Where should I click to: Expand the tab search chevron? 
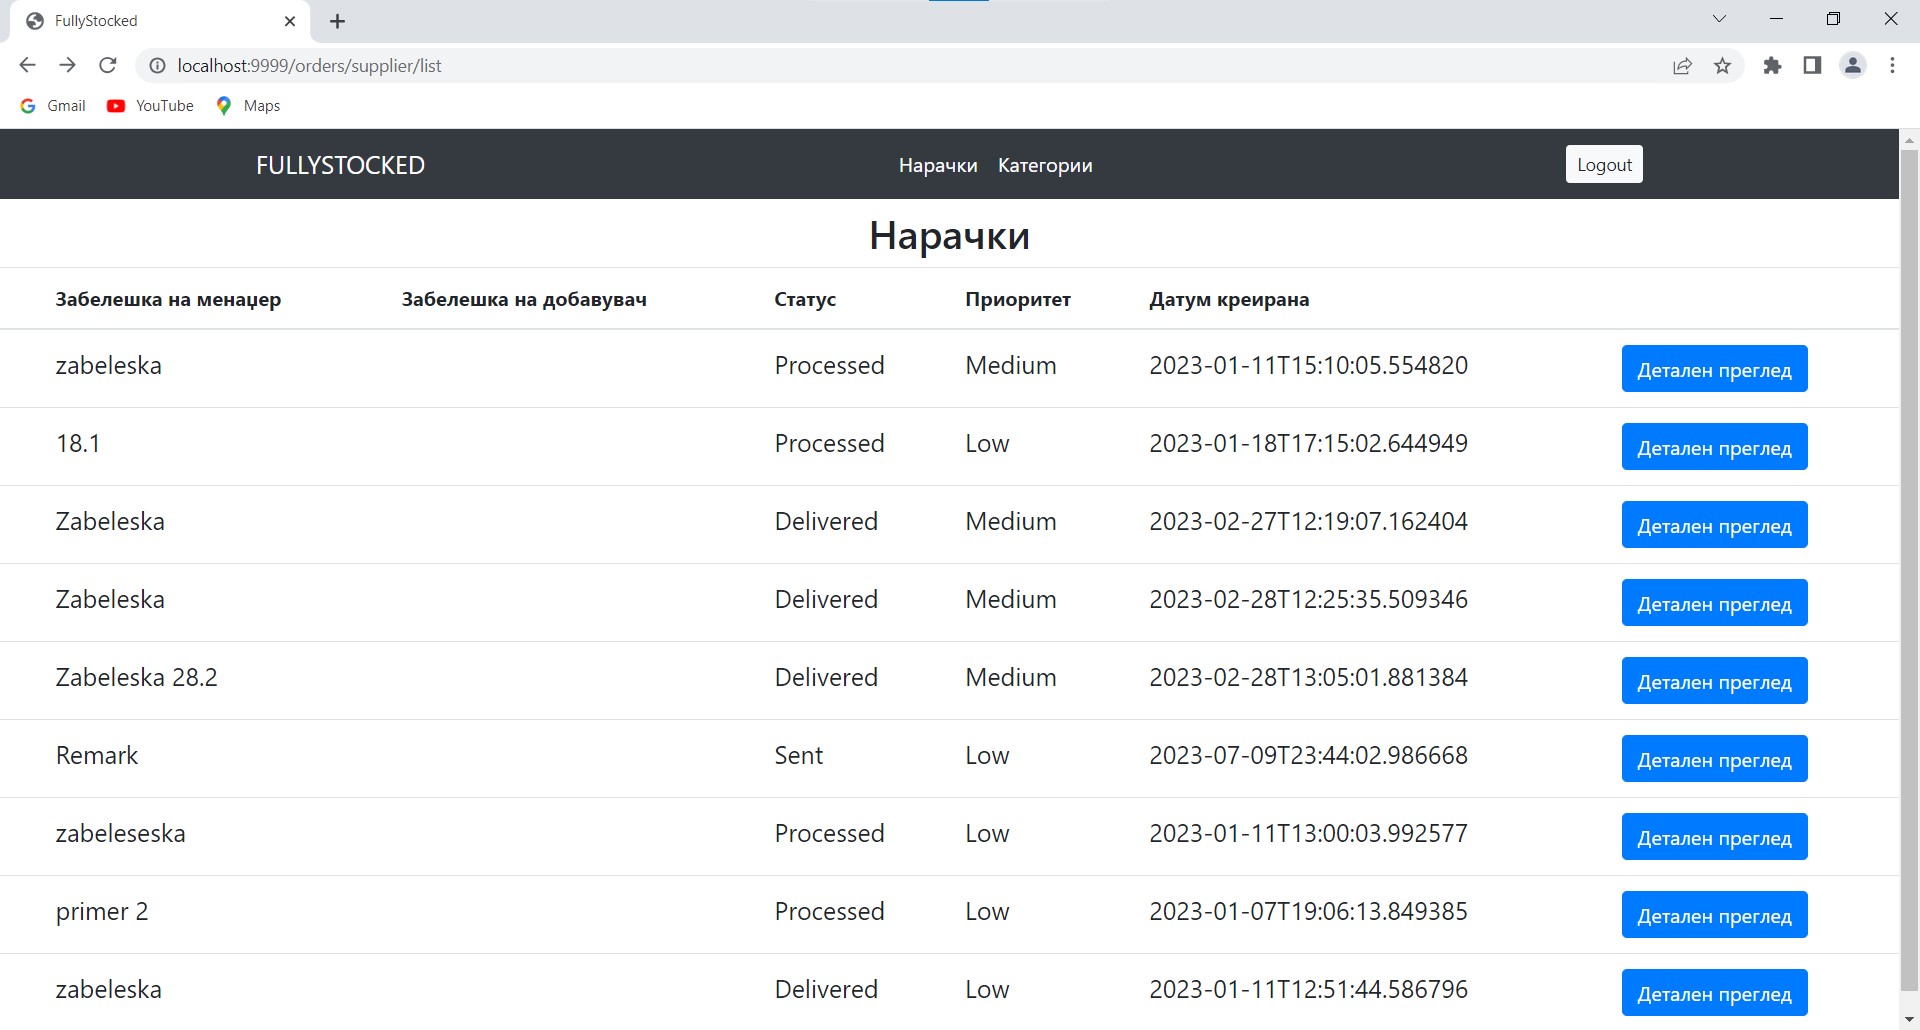click(x=1719, y=19)
